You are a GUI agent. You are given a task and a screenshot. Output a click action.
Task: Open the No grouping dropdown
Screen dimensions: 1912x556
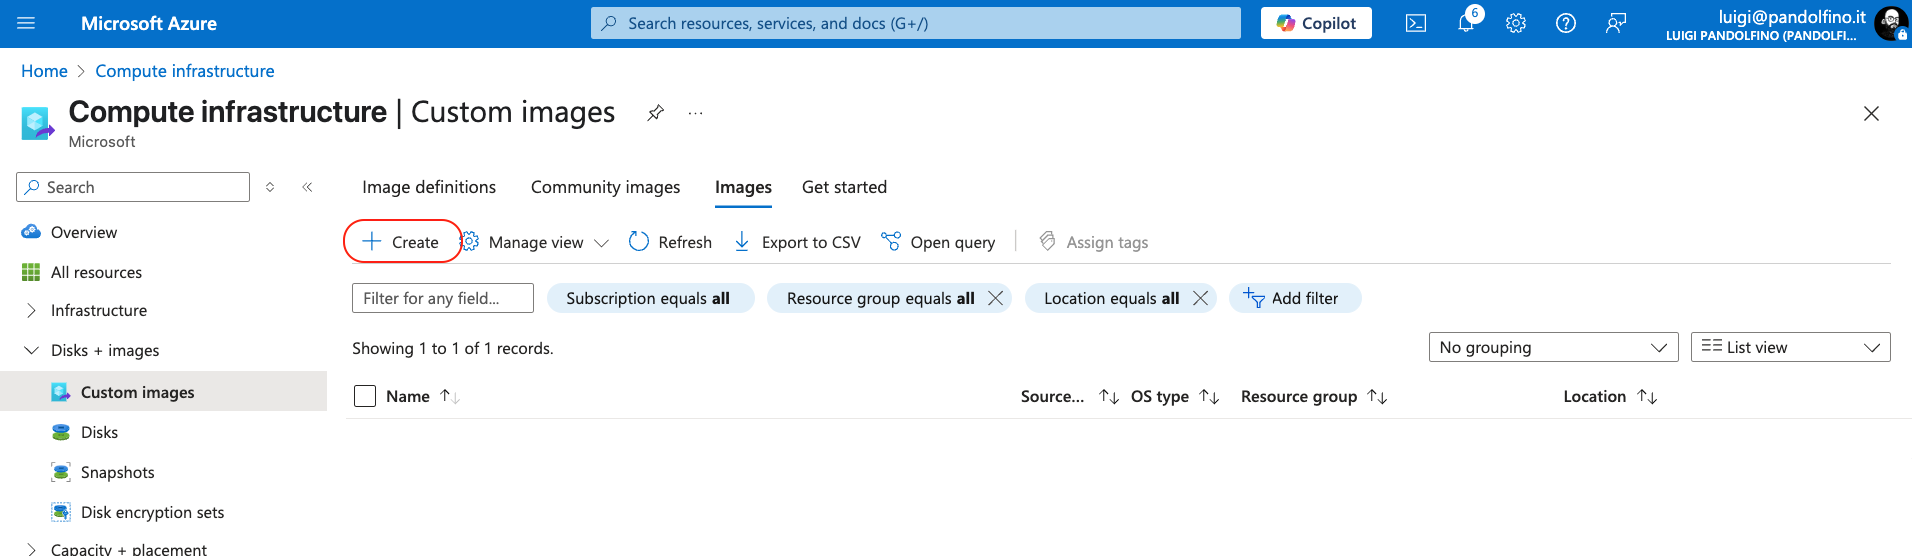[x=1553, y=347]
